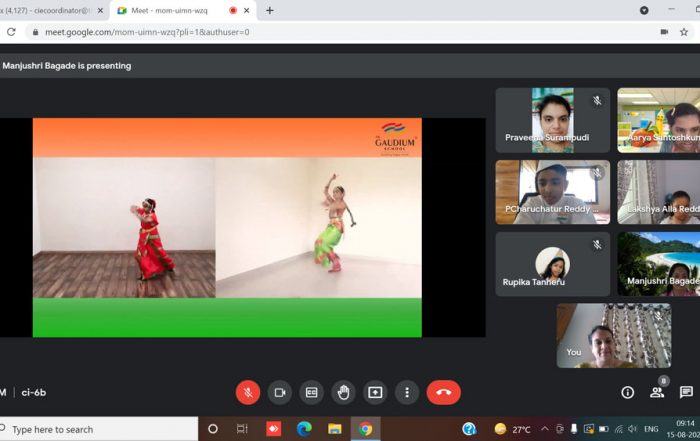Turn on closed captions
Image resolution: width=700 pixels, height=441 pixels.
point(312,392)
